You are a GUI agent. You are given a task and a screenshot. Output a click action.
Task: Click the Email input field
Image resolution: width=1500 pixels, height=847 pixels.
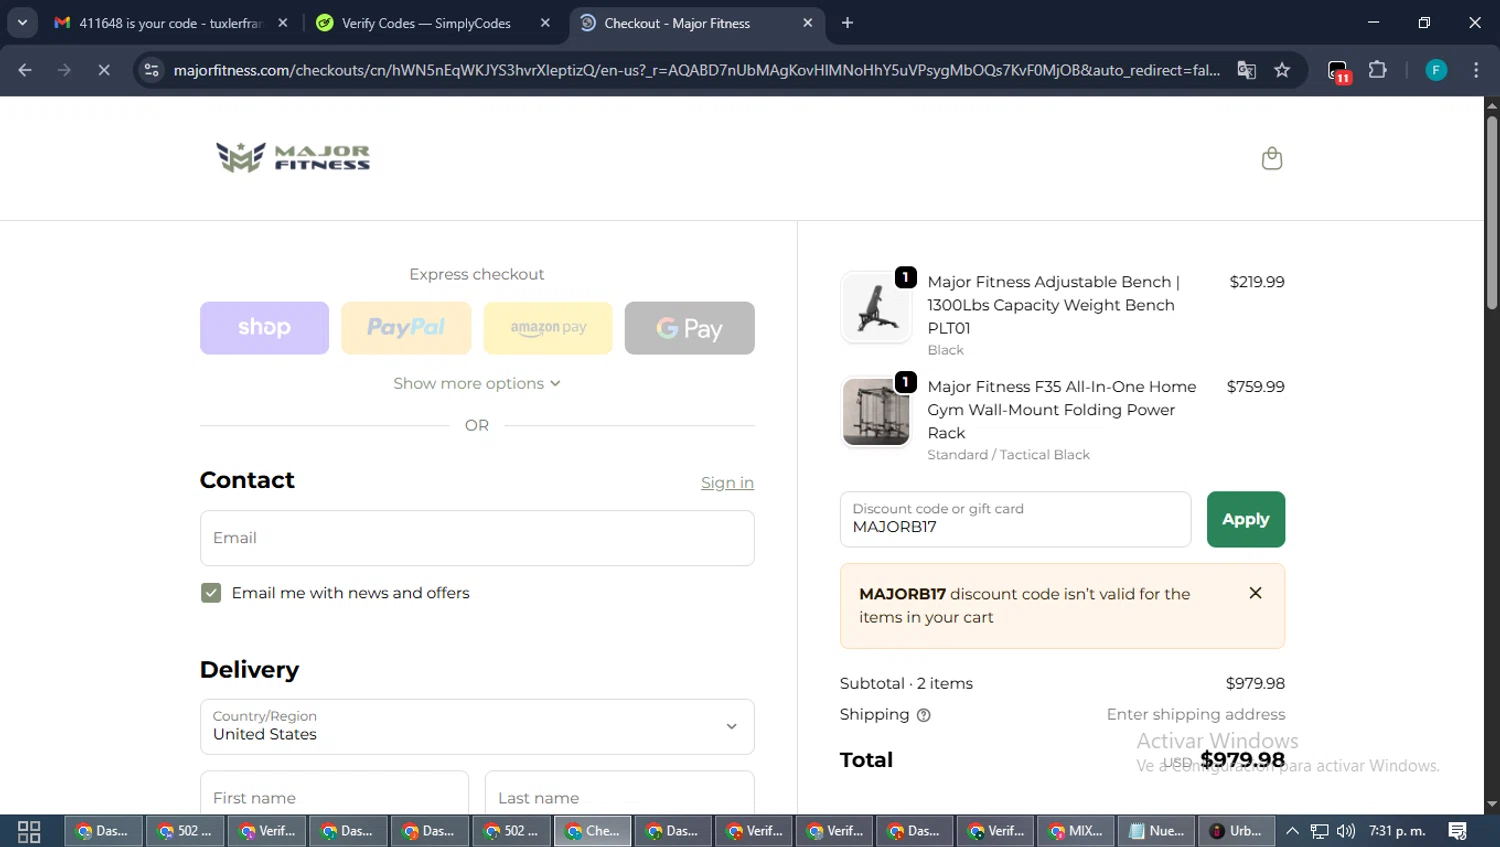click(x=477, y=538)
